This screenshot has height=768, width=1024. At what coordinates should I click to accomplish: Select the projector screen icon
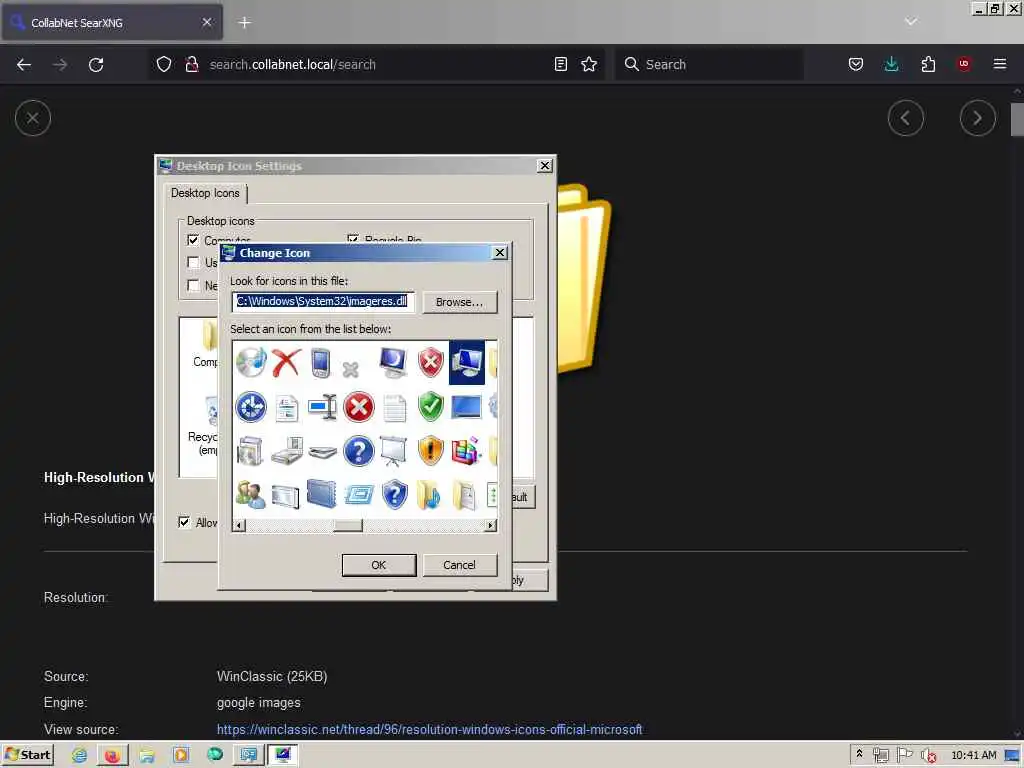[394, 451]
